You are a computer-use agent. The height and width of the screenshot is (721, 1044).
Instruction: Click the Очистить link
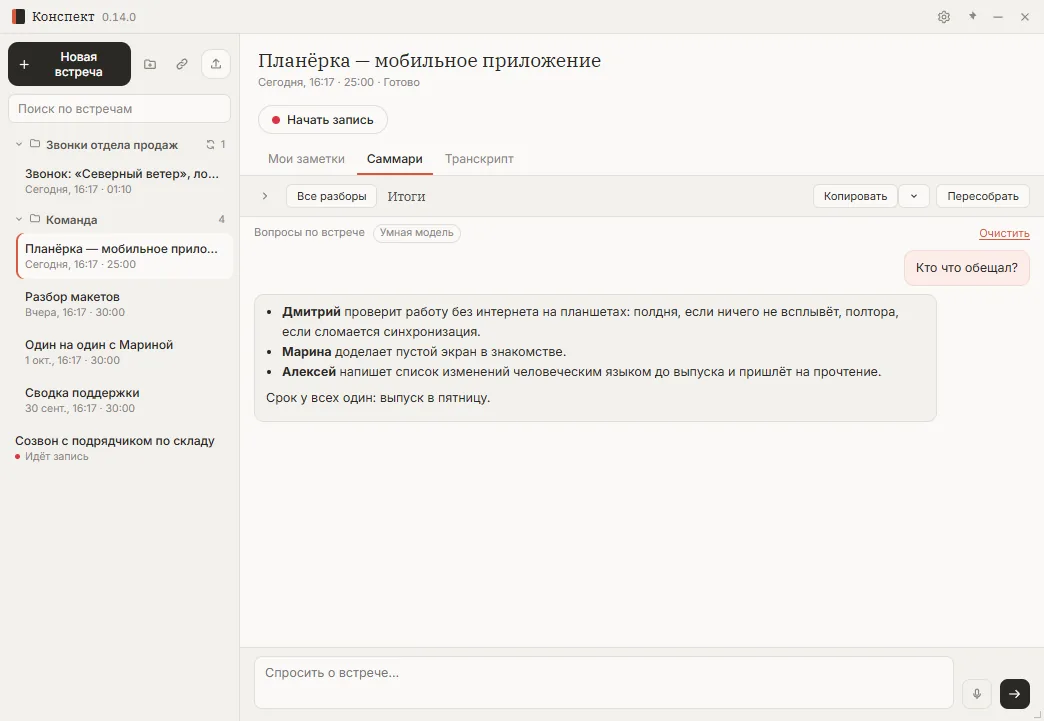[x=1004, y=234]
